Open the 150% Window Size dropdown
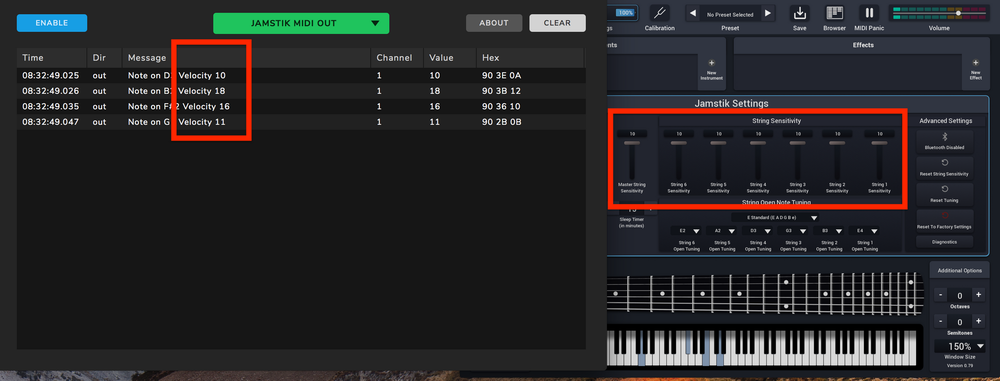1000x381 pixels. pos(960,346)
